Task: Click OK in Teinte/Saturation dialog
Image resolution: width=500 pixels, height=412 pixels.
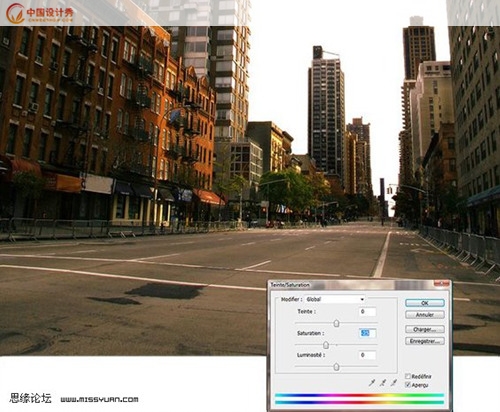Action: coord(425,303)
